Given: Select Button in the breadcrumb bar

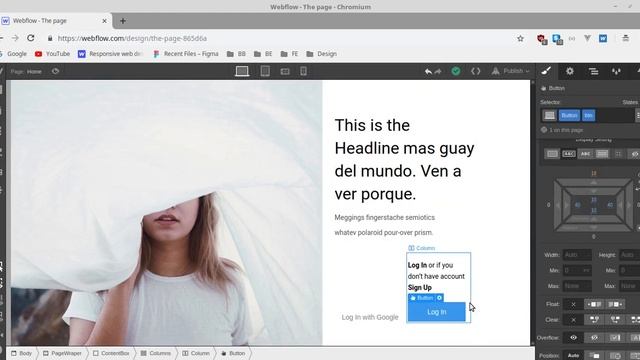Looking at the screenshot, I should pyautogui.click(x=233, y=353).
